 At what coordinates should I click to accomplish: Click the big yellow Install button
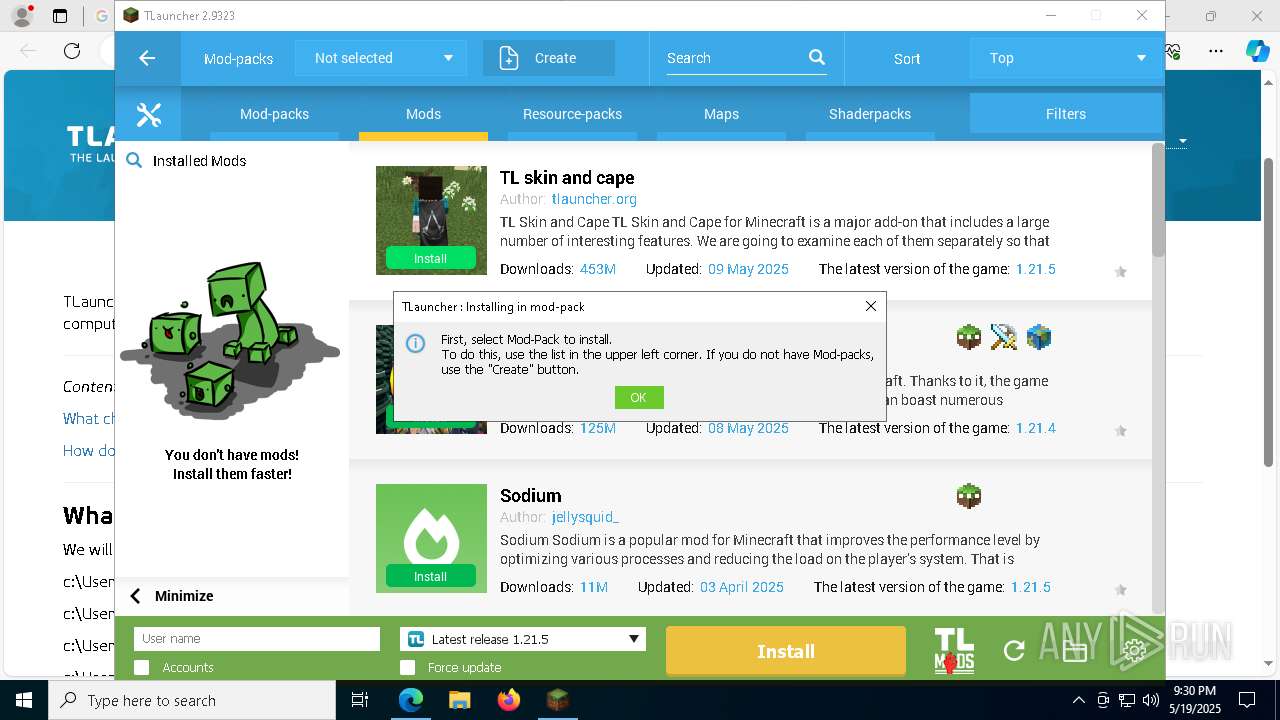pos(786,651)
